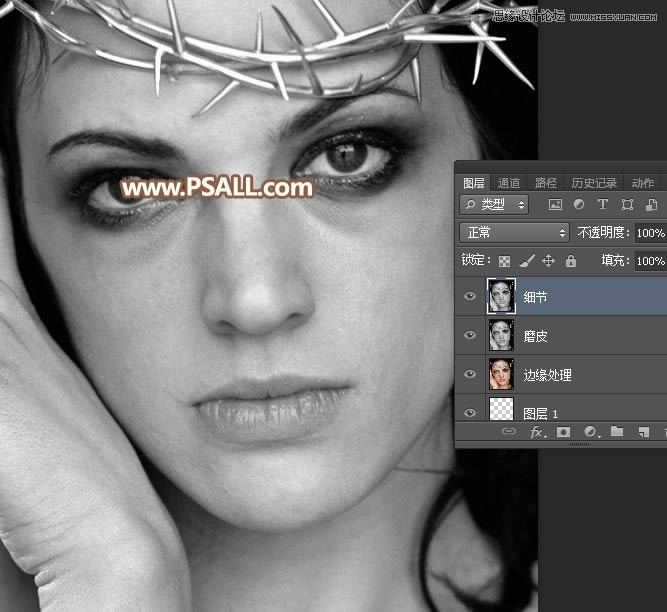Click the 不透明度 opacity value field

point(650,233)
